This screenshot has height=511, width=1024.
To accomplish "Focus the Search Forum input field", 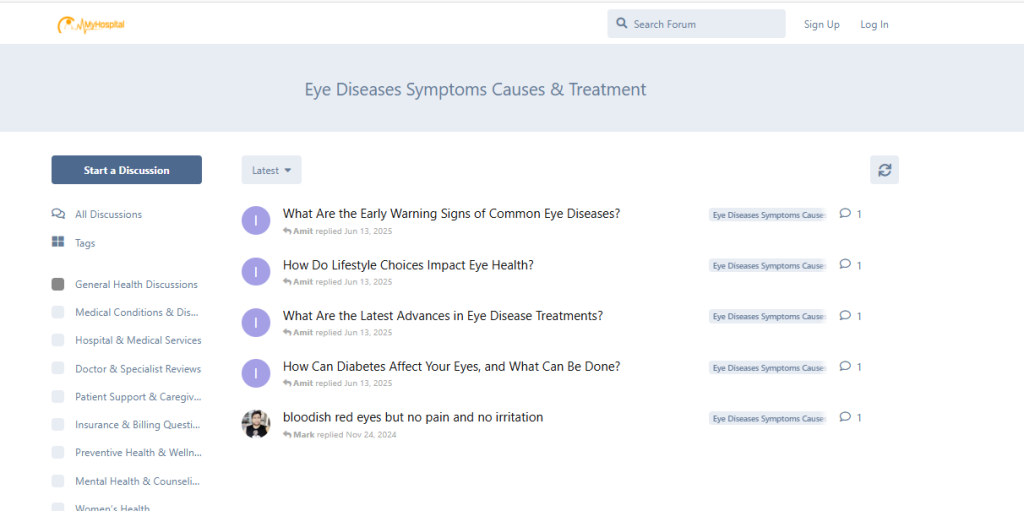I will (x=705, y=24).
